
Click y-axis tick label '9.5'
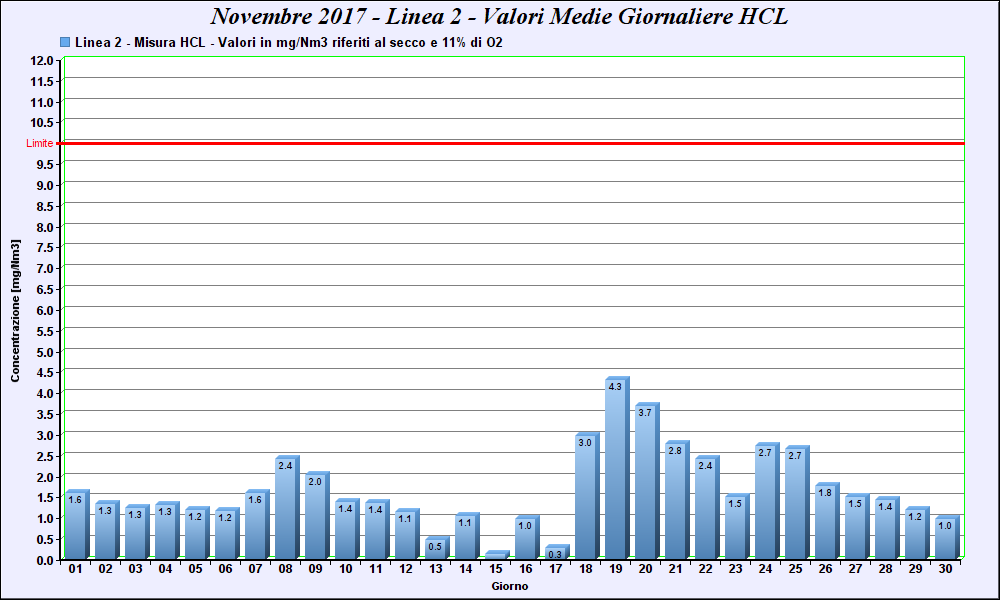(44, 165)
